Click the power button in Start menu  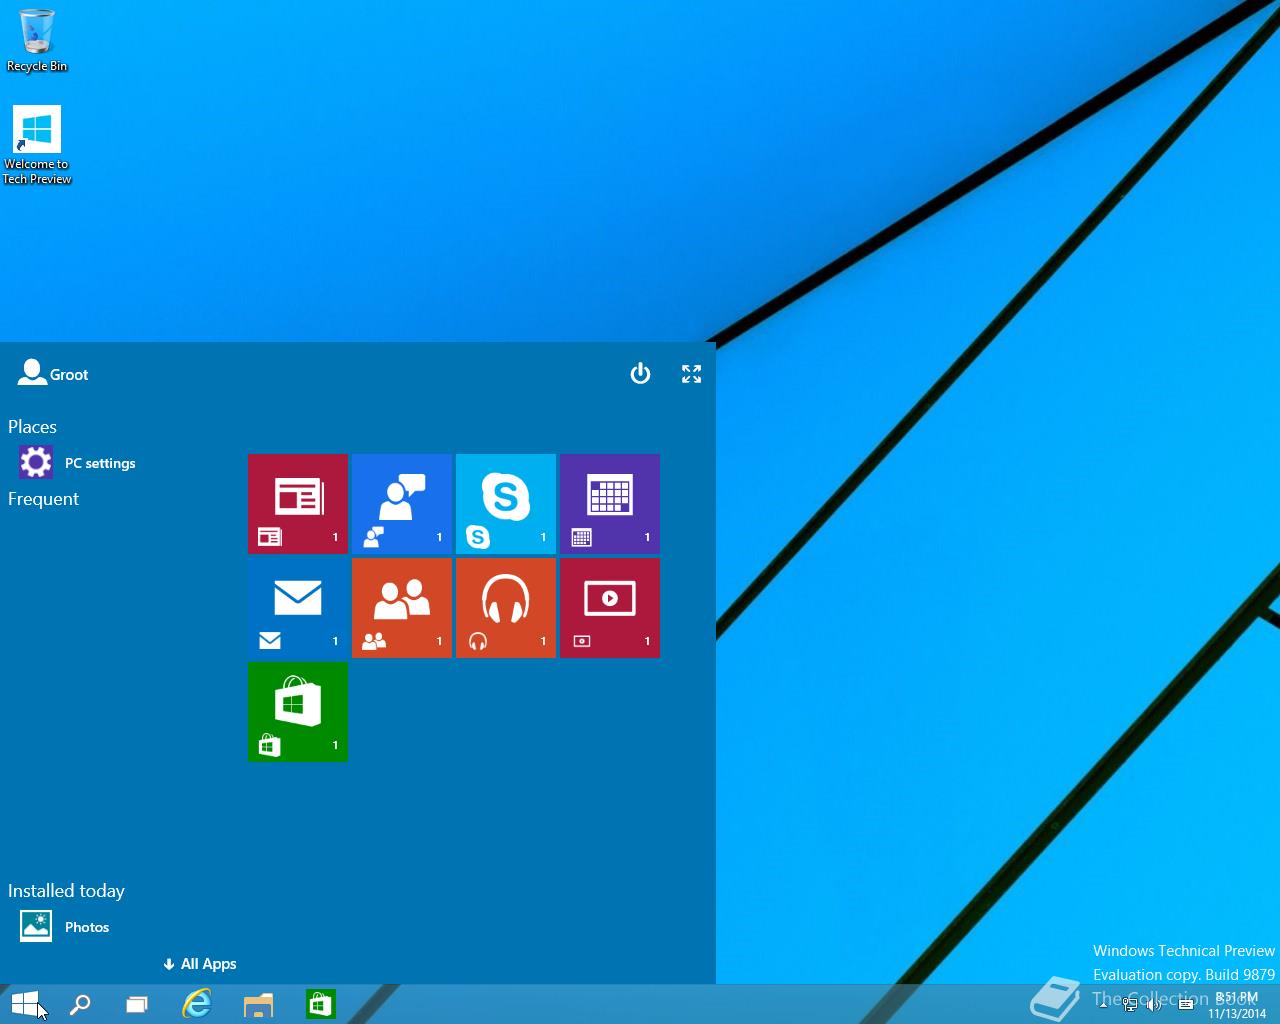click(x=640, y=374)
